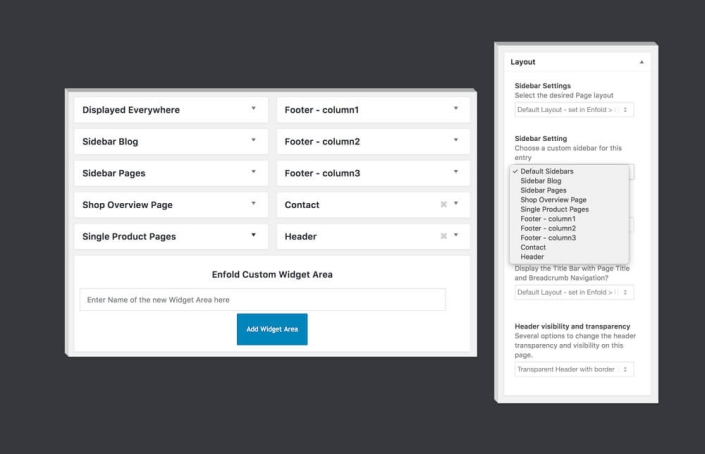The image size is (705, 454).
Task: Delete the Contact widget area via X icon
Action: click(443, 205)
